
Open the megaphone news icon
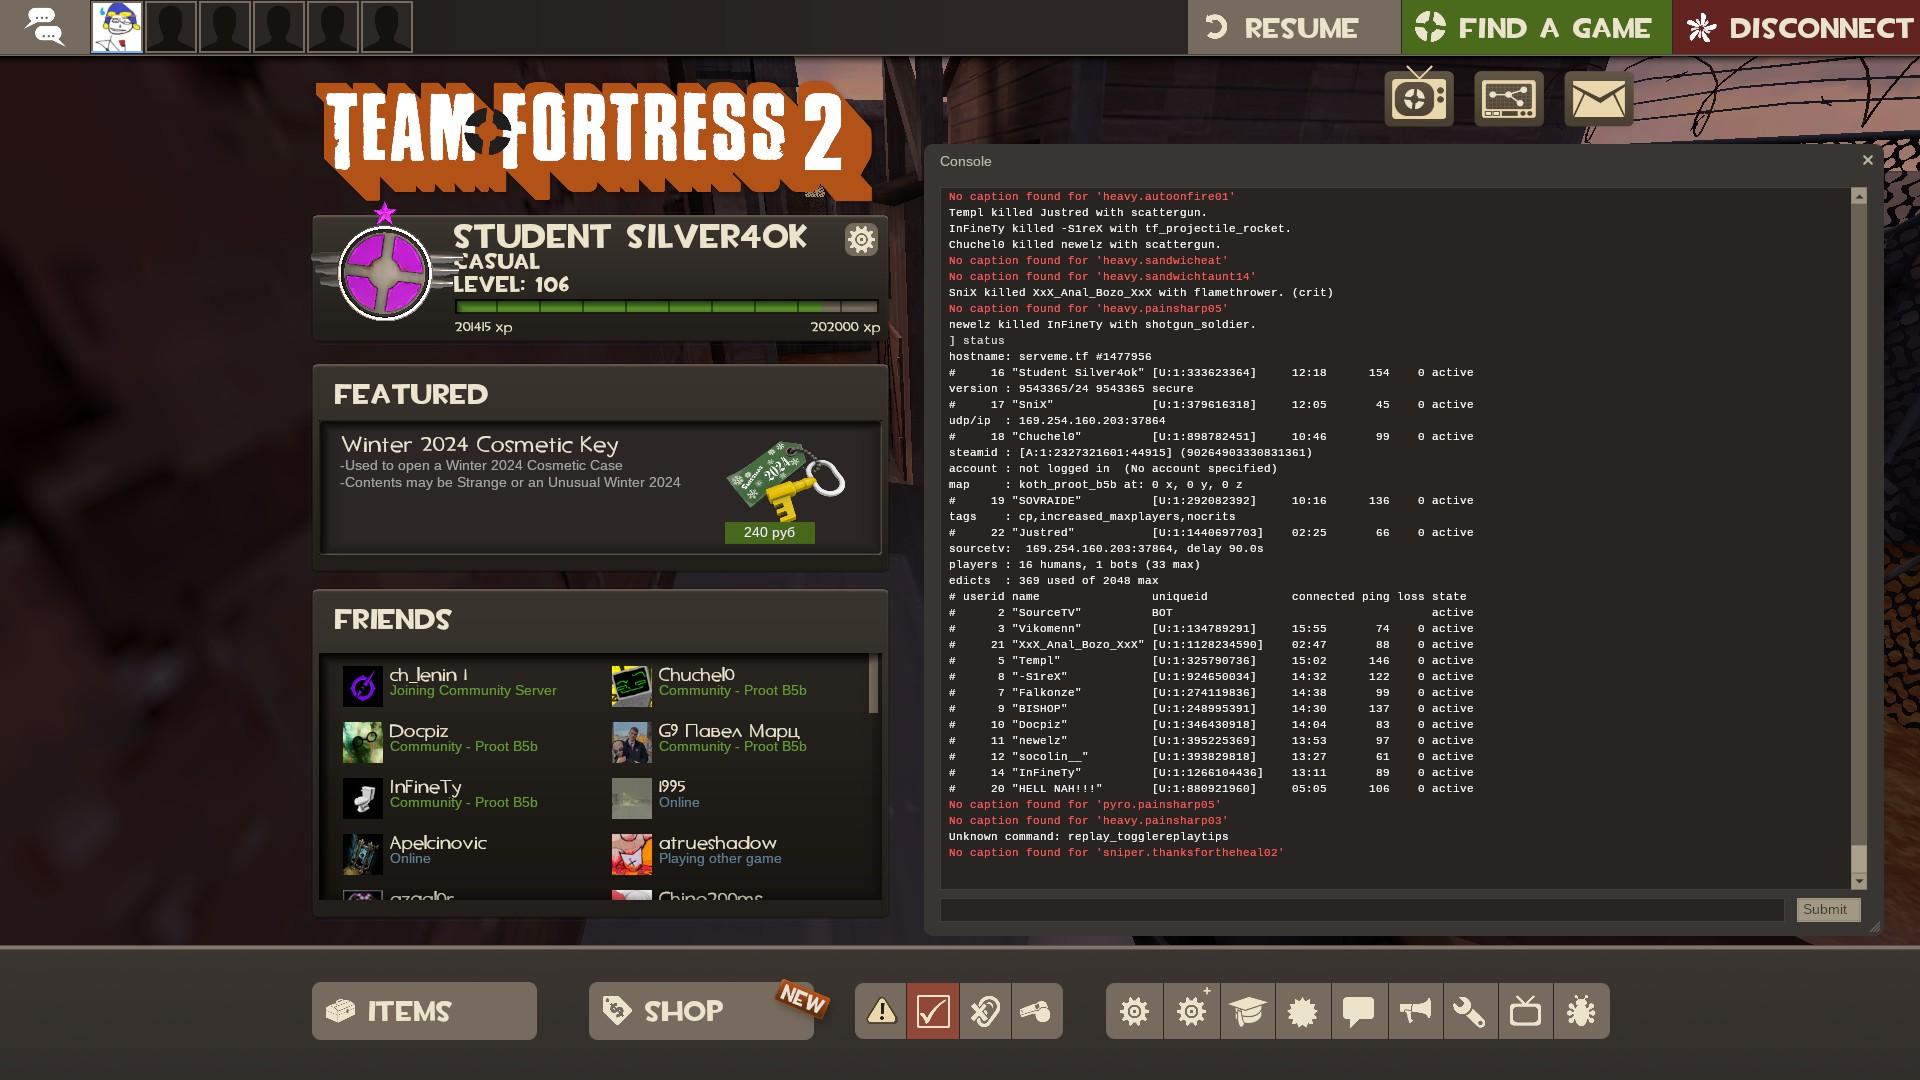[1414, 1011]
